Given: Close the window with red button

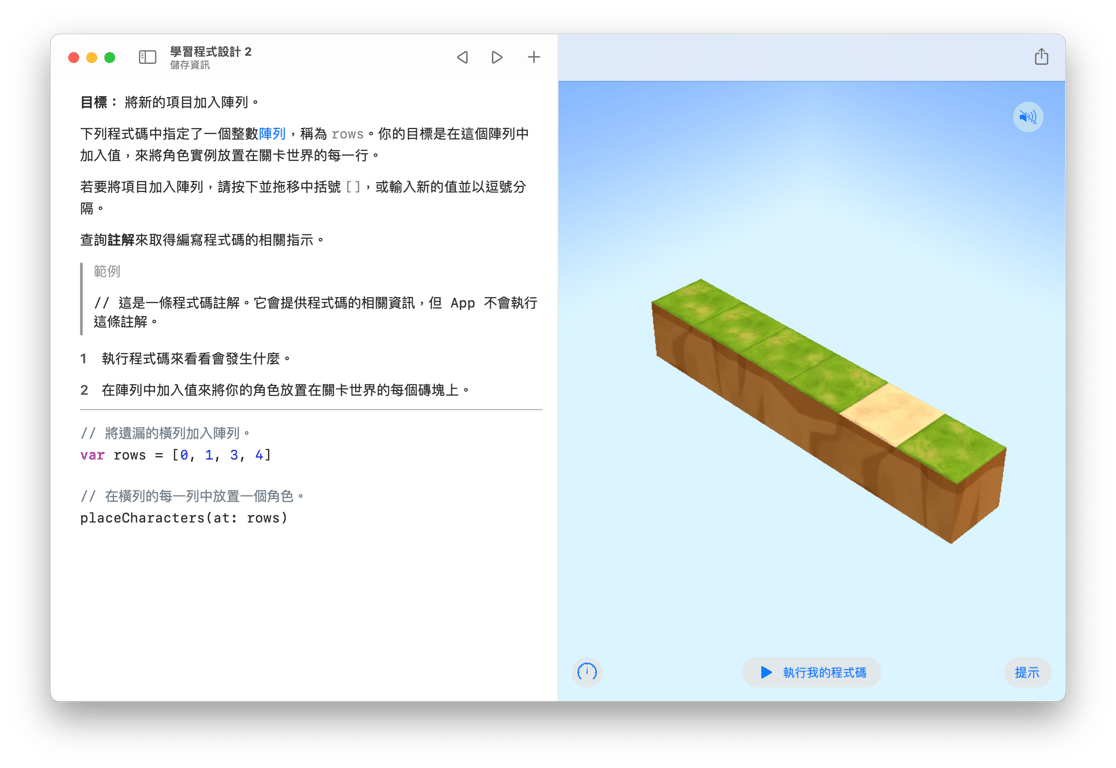Looking at the screenshot, I should pos(73,58).
